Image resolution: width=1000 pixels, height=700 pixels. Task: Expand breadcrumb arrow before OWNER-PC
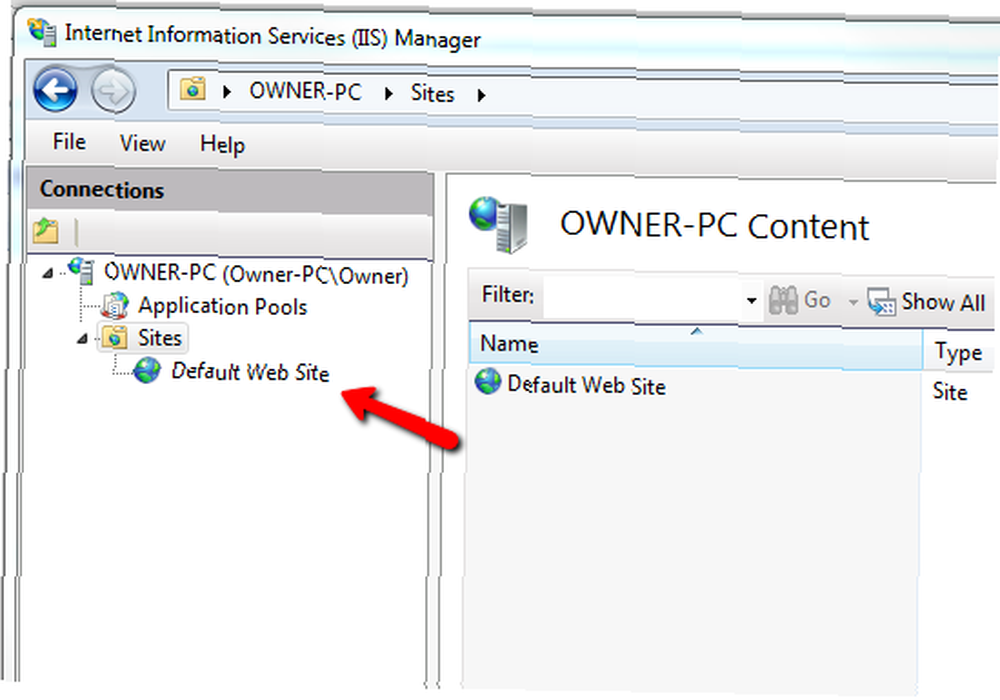point(226,92)
